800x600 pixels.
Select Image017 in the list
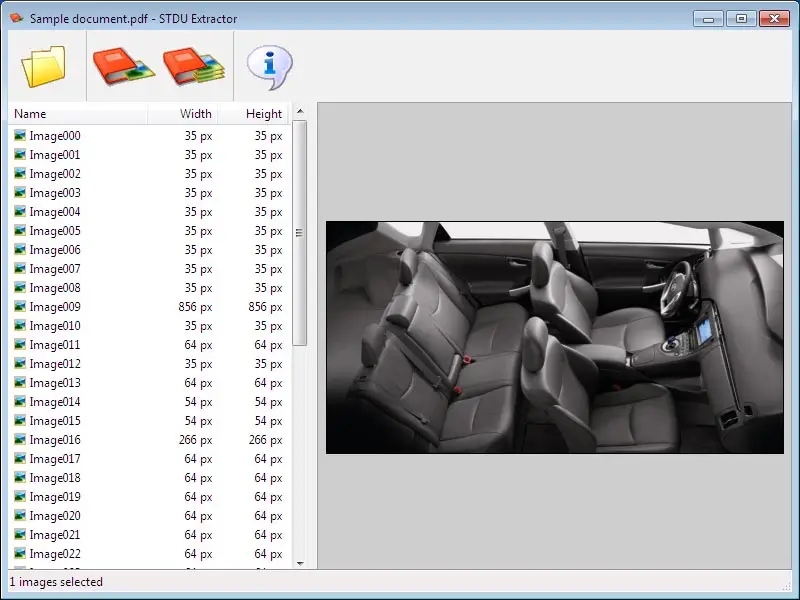(149, 459)
